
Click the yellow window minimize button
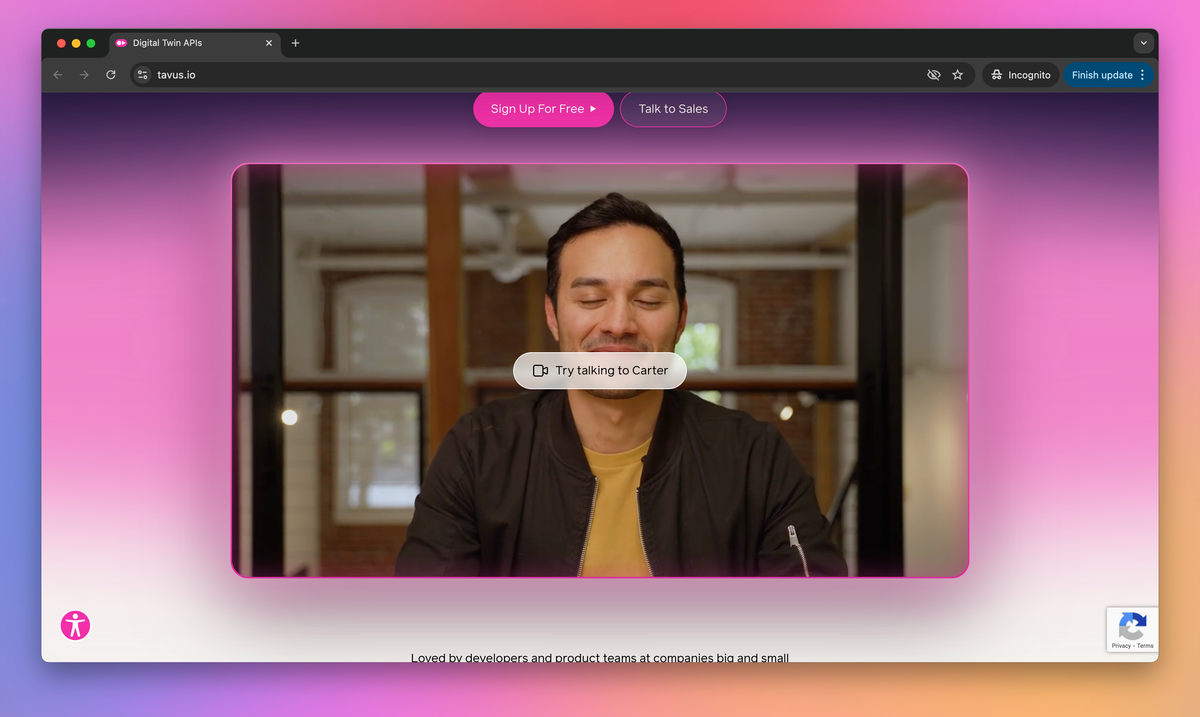tap(76, 43)
